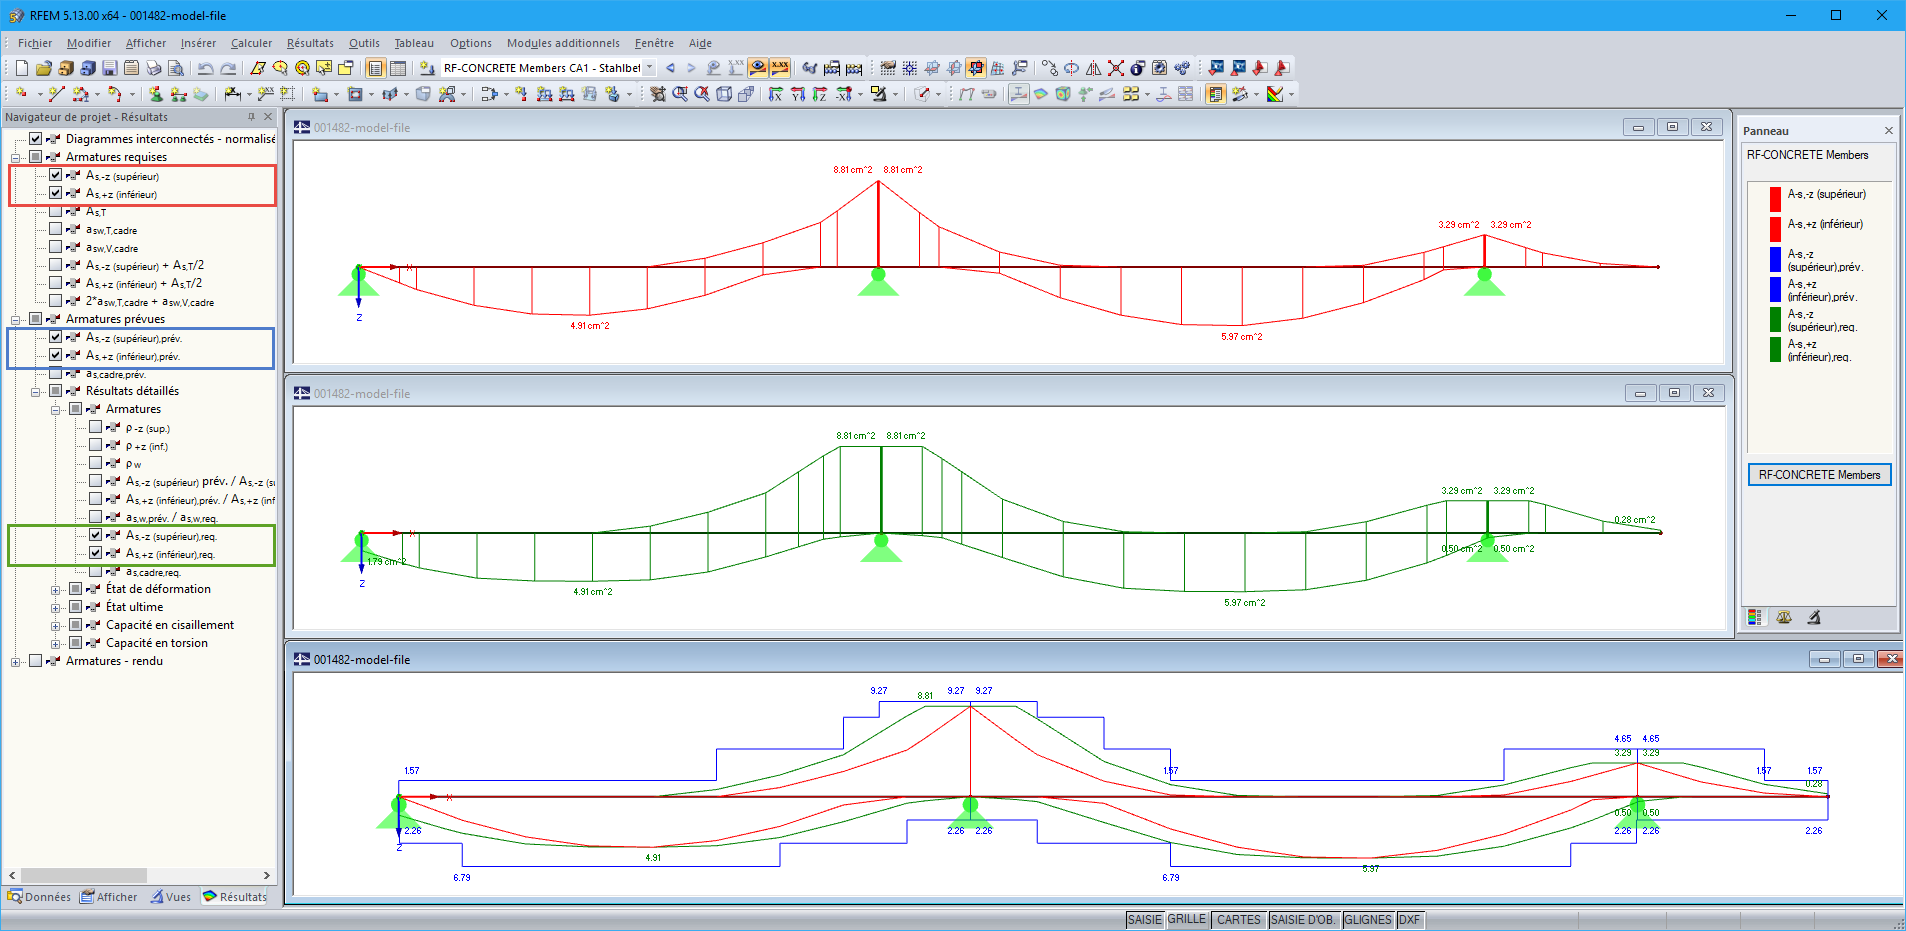
Task: Open the color scale tab in Panneau
Action: point(1755,617)
